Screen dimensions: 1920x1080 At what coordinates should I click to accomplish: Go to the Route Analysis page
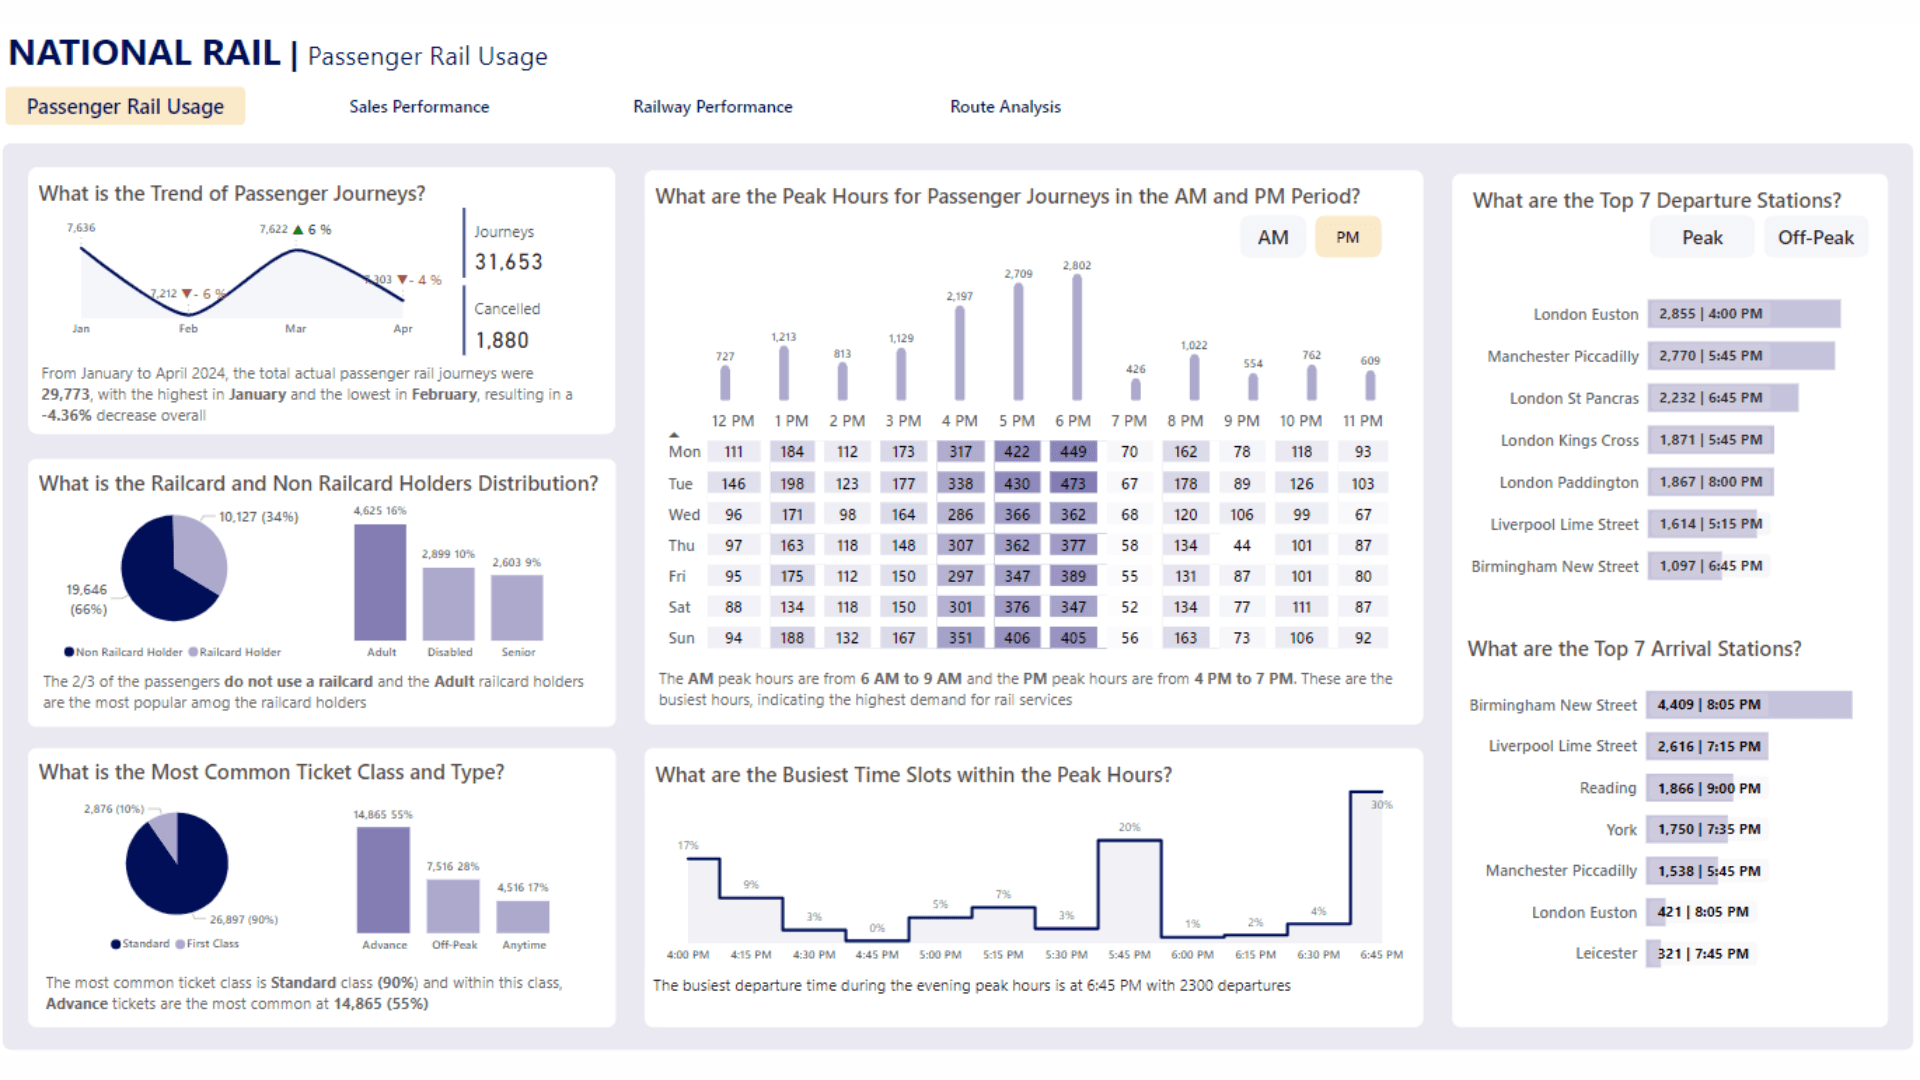[x=1005, y=106]
